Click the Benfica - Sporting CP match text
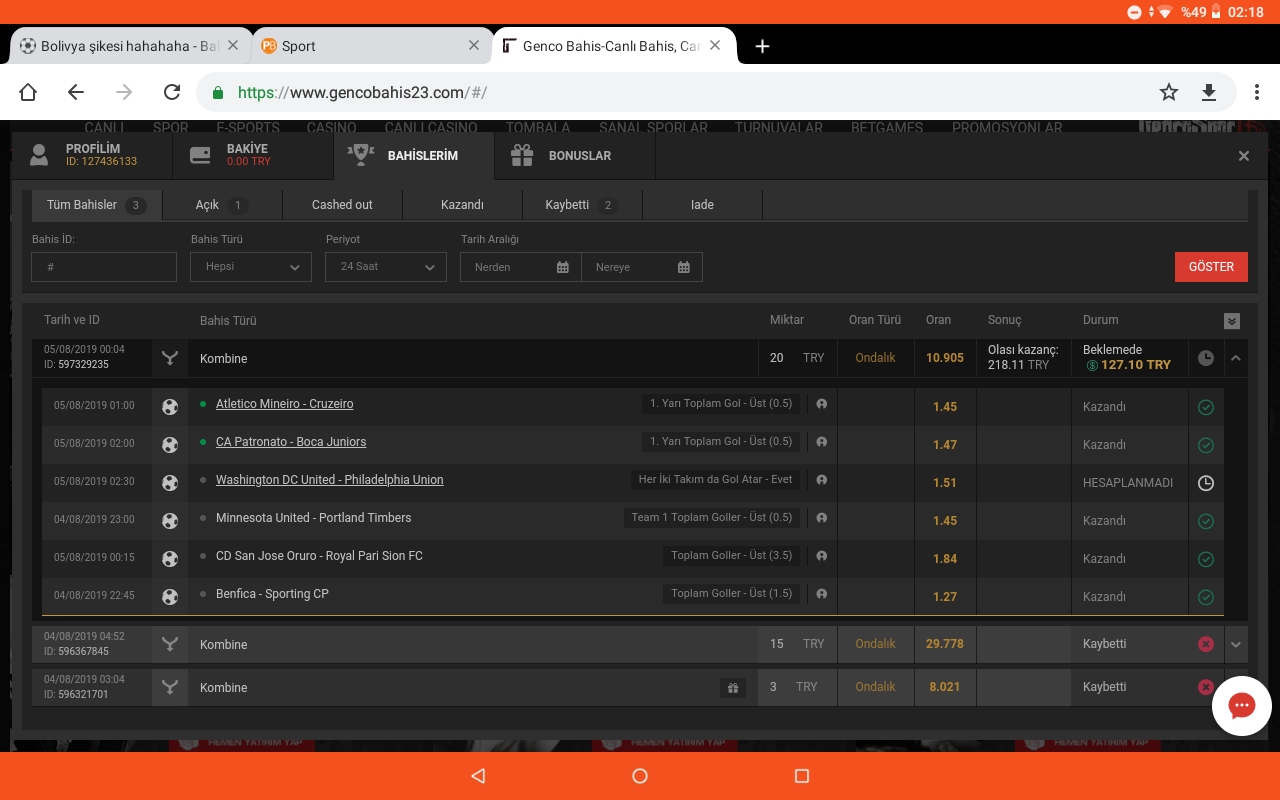This screenshot has width=1280, height=800. point(272,594)
